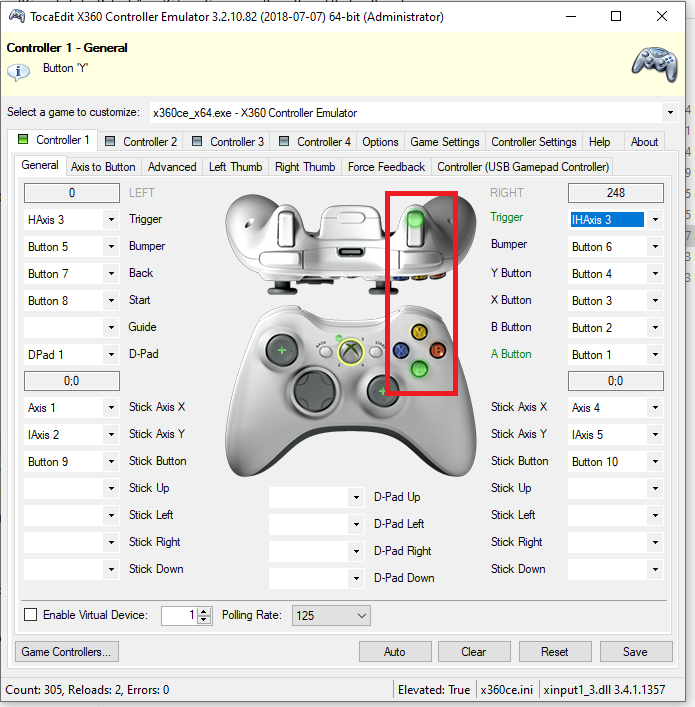This screenshot has height=707, width=695.
Task: Toggle Enable Virtual Device checkbox
Action: 30,615
